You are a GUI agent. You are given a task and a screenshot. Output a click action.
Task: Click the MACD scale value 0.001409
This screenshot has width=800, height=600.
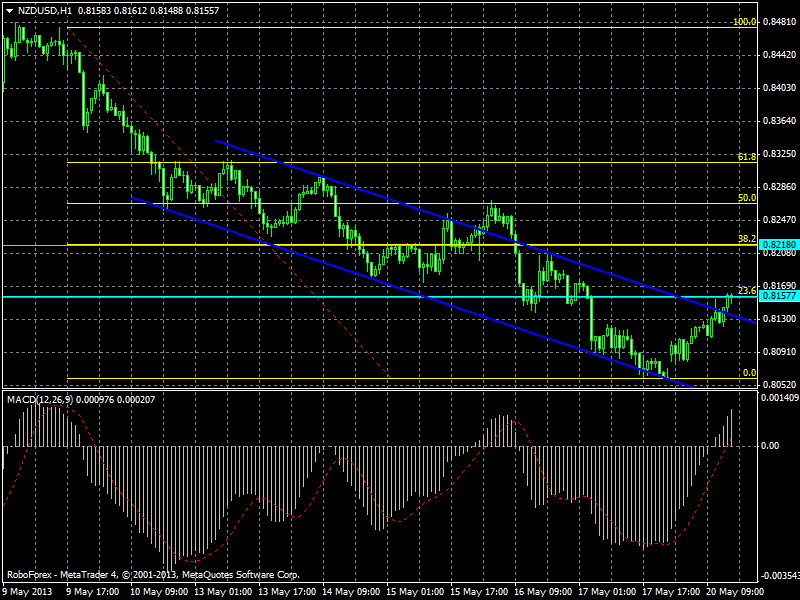tap(780, 398)
